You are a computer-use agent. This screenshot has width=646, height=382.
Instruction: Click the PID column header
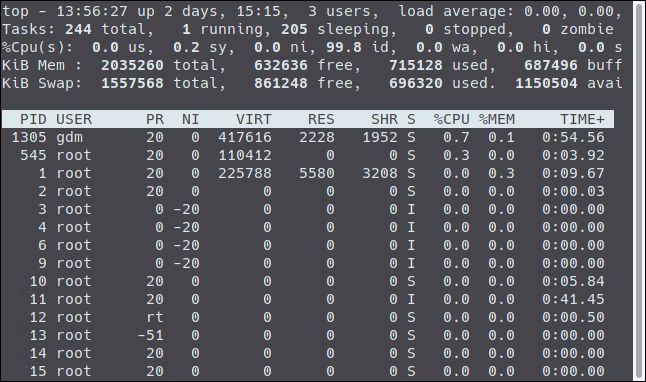[x=33, y=119]
